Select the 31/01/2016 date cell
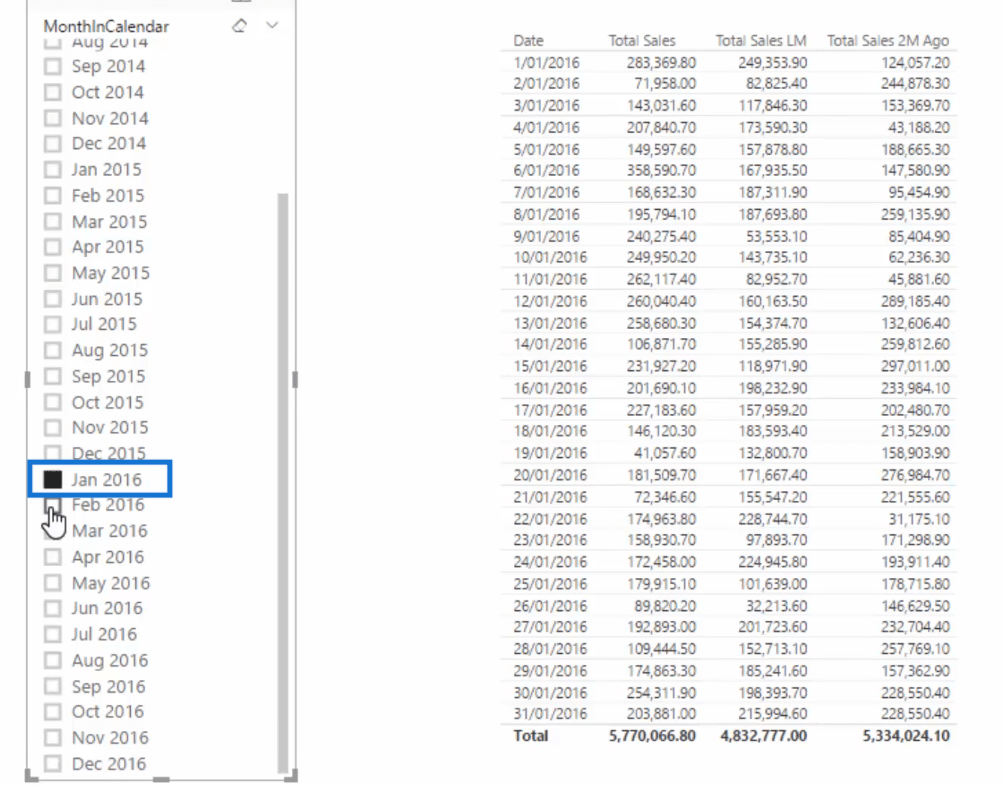 tap(550, 714)
